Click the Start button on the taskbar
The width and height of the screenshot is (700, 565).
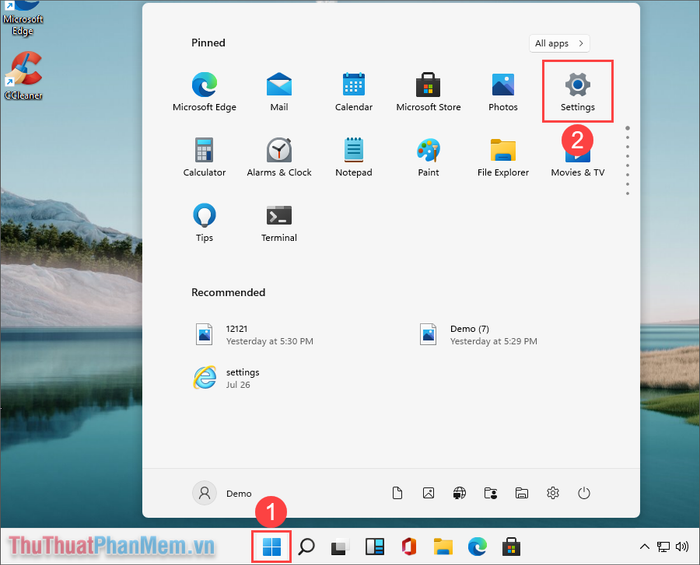(271, 547)
